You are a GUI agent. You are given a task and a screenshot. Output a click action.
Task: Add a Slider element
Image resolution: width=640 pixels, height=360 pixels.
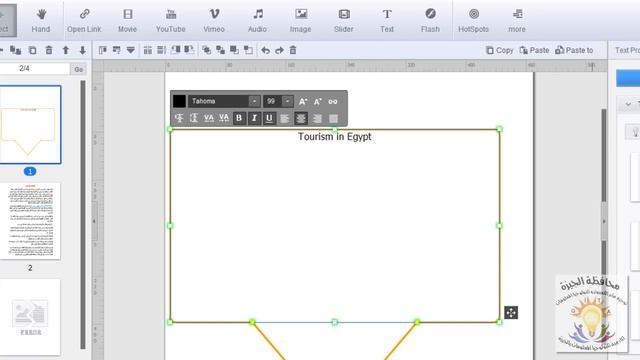344,20
